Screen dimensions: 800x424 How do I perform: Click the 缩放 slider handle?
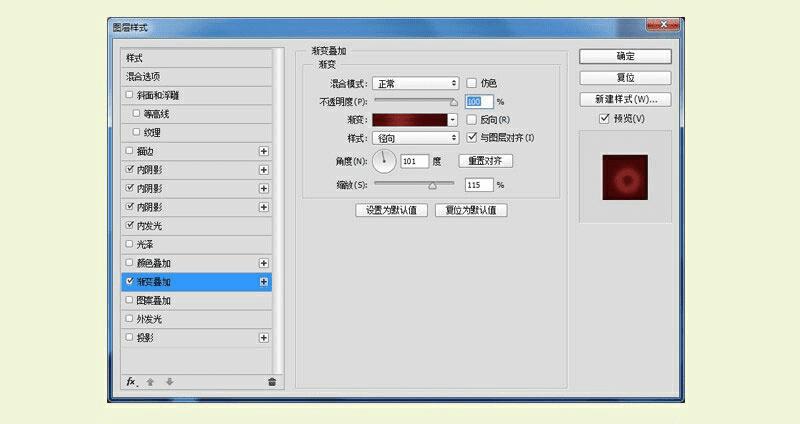click(x=433, y=186)
